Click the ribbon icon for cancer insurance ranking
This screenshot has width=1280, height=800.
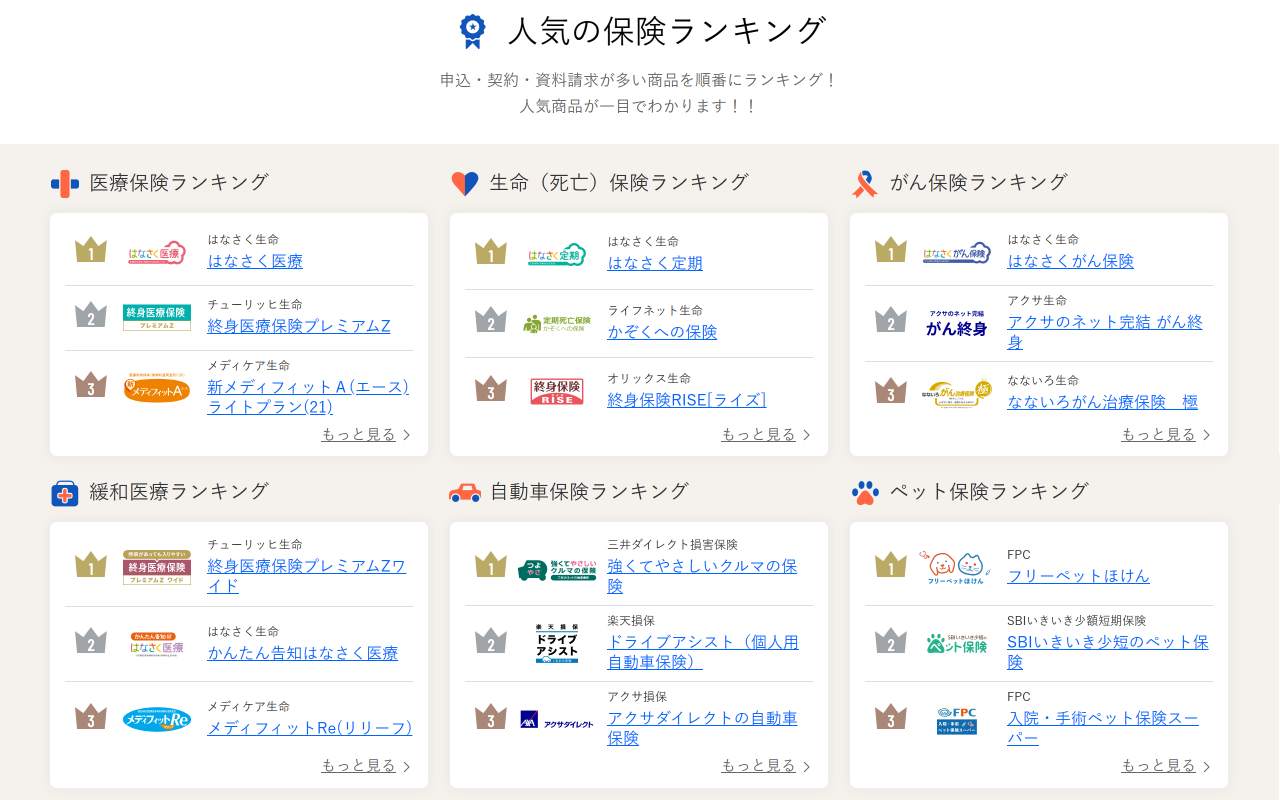[864, 184]
